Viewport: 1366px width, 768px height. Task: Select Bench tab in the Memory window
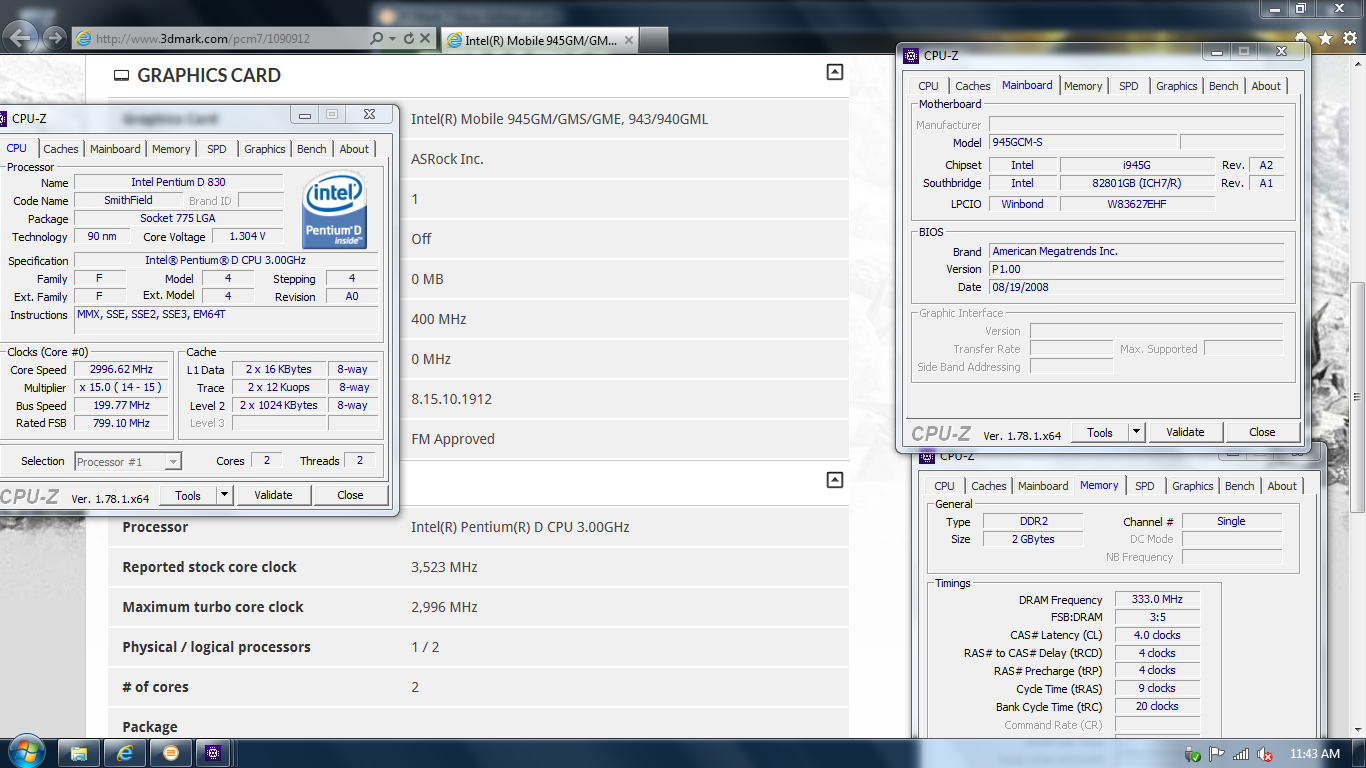point(1240,486)
